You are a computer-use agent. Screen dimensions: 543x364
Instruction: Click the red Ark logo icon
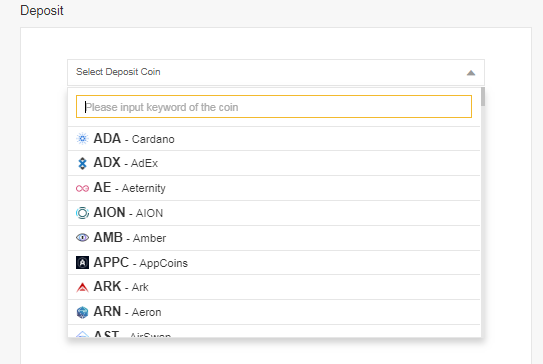82,287
